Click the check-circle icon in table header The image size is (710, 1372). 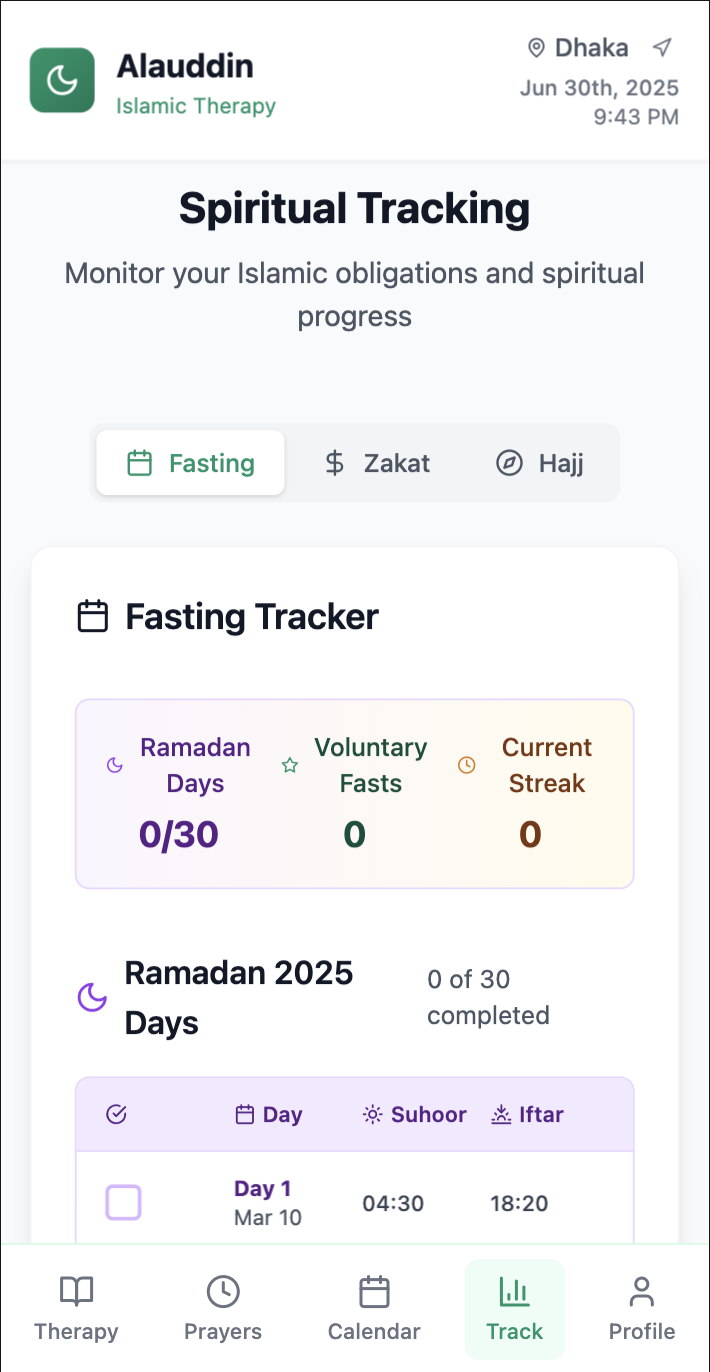[x=116, y=1115]
